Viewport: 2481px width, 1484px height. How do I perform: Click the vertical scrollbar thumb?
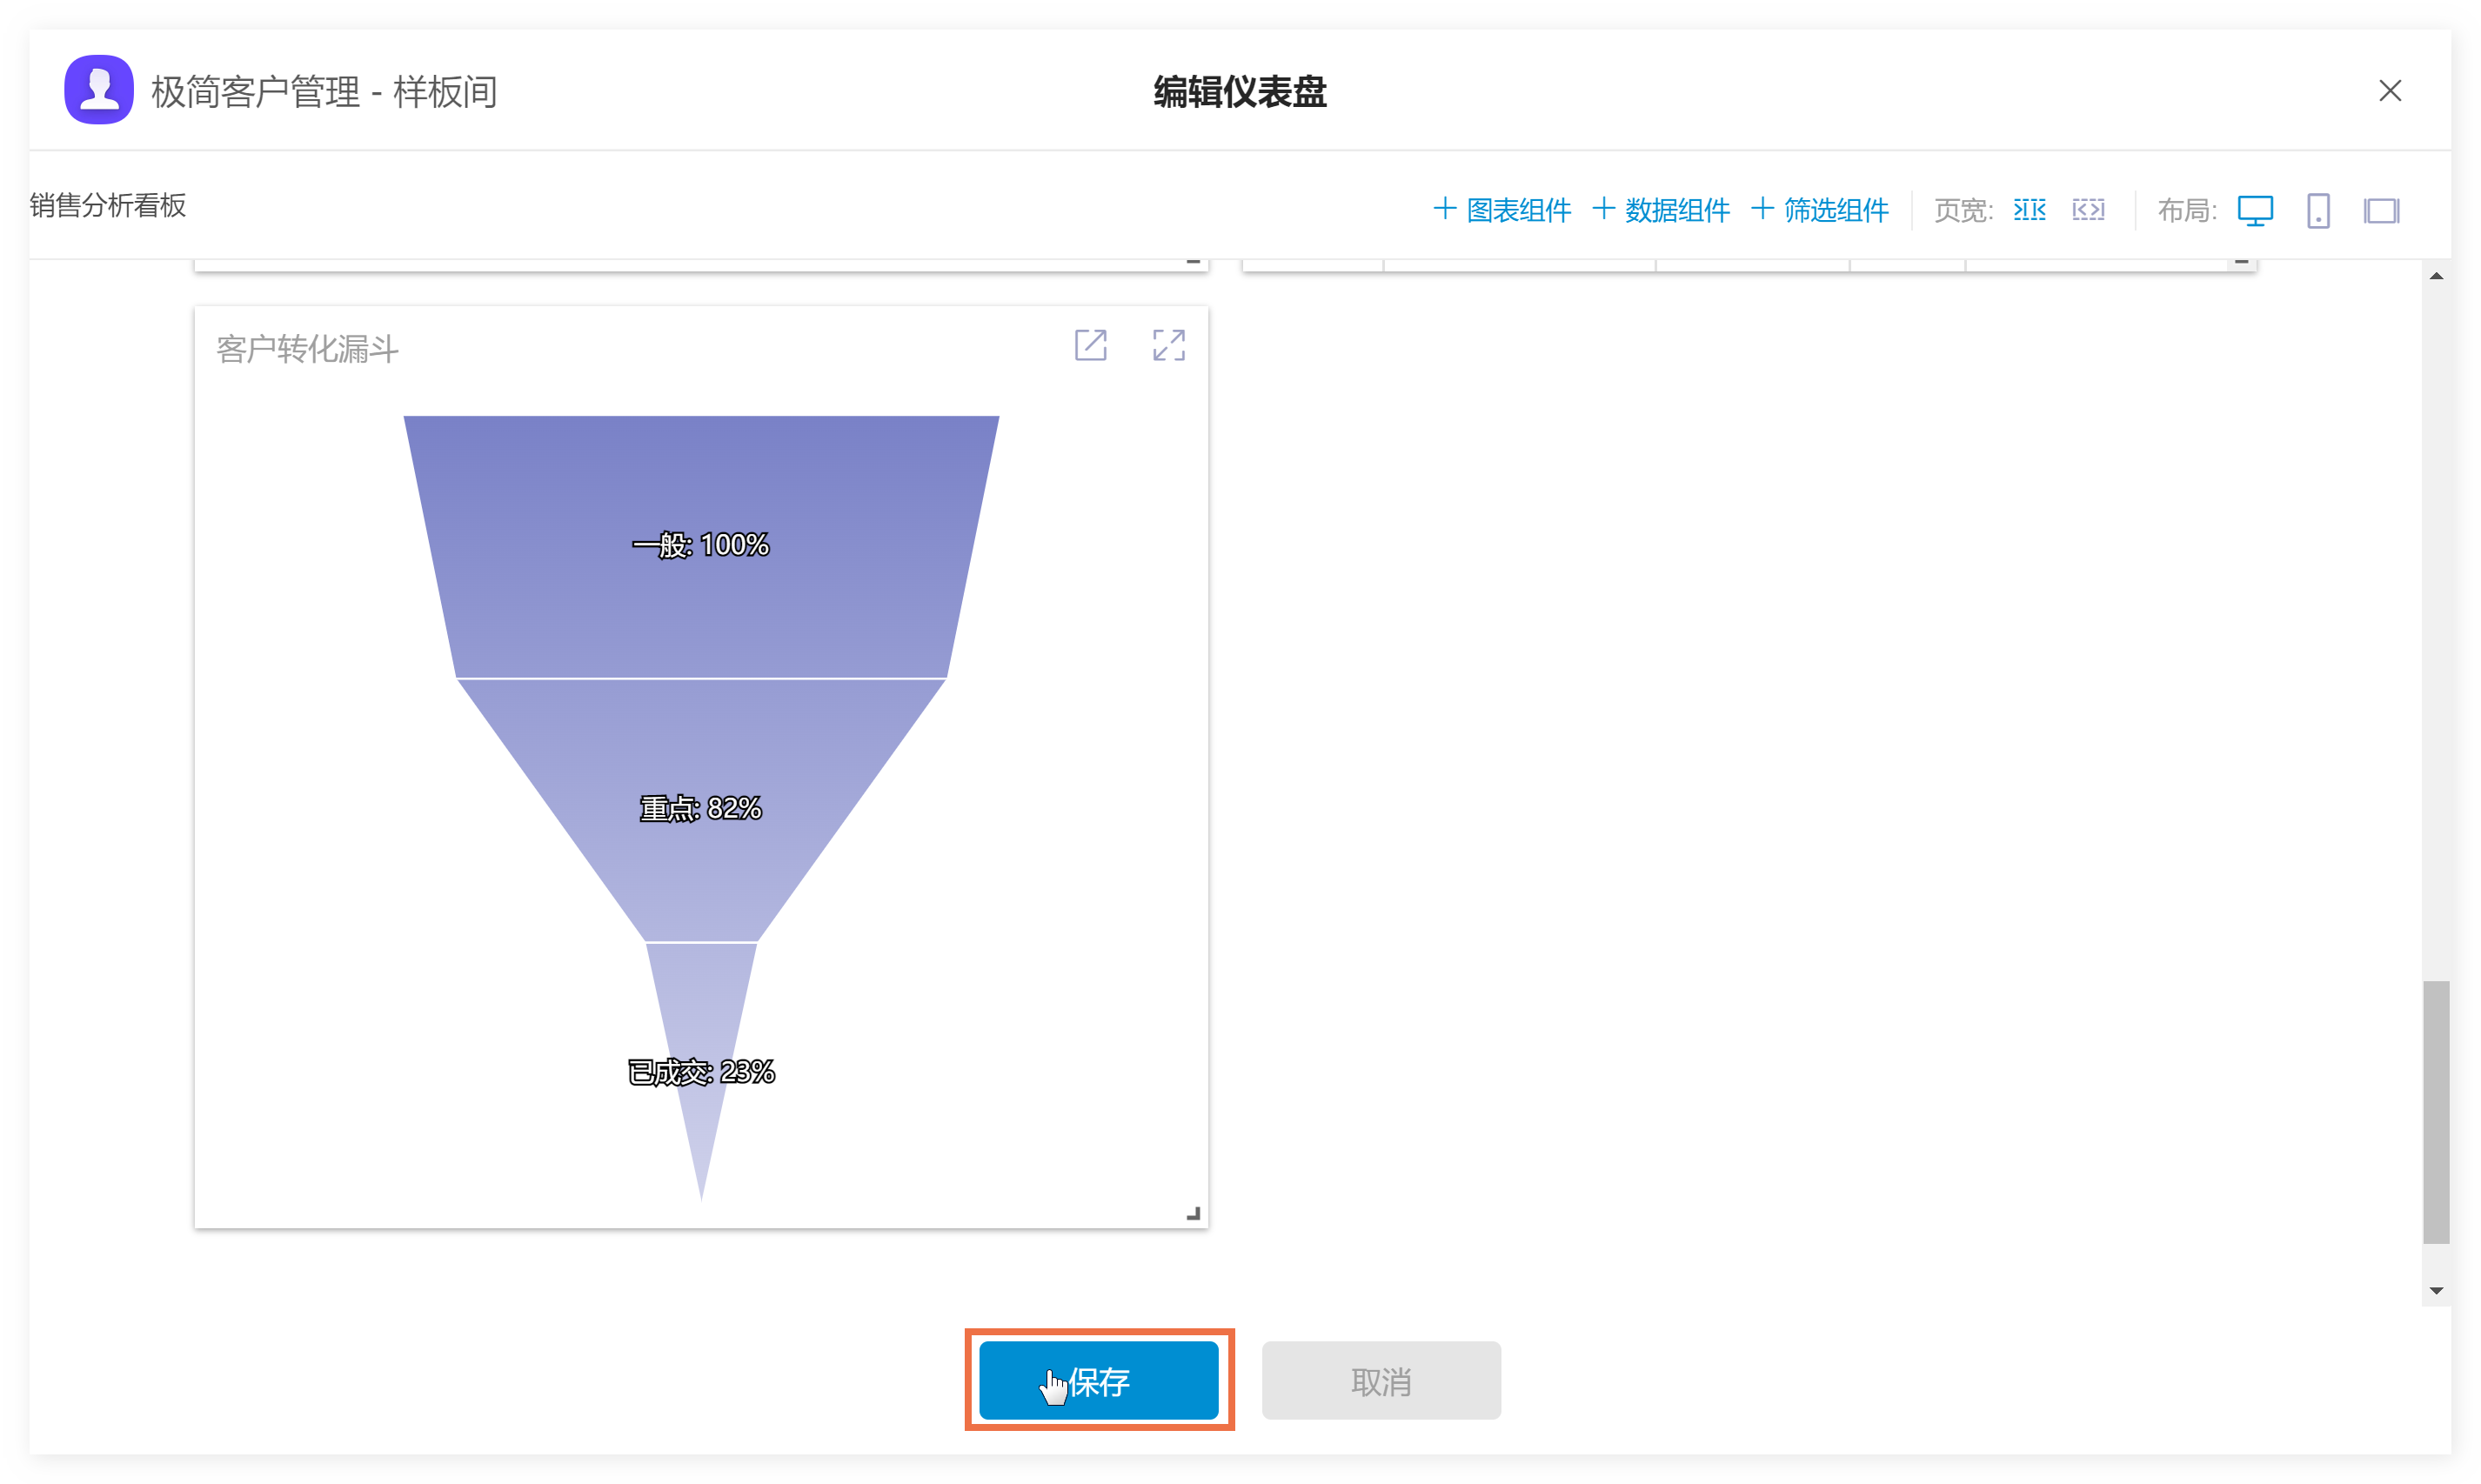[x=2436, y=1112]
